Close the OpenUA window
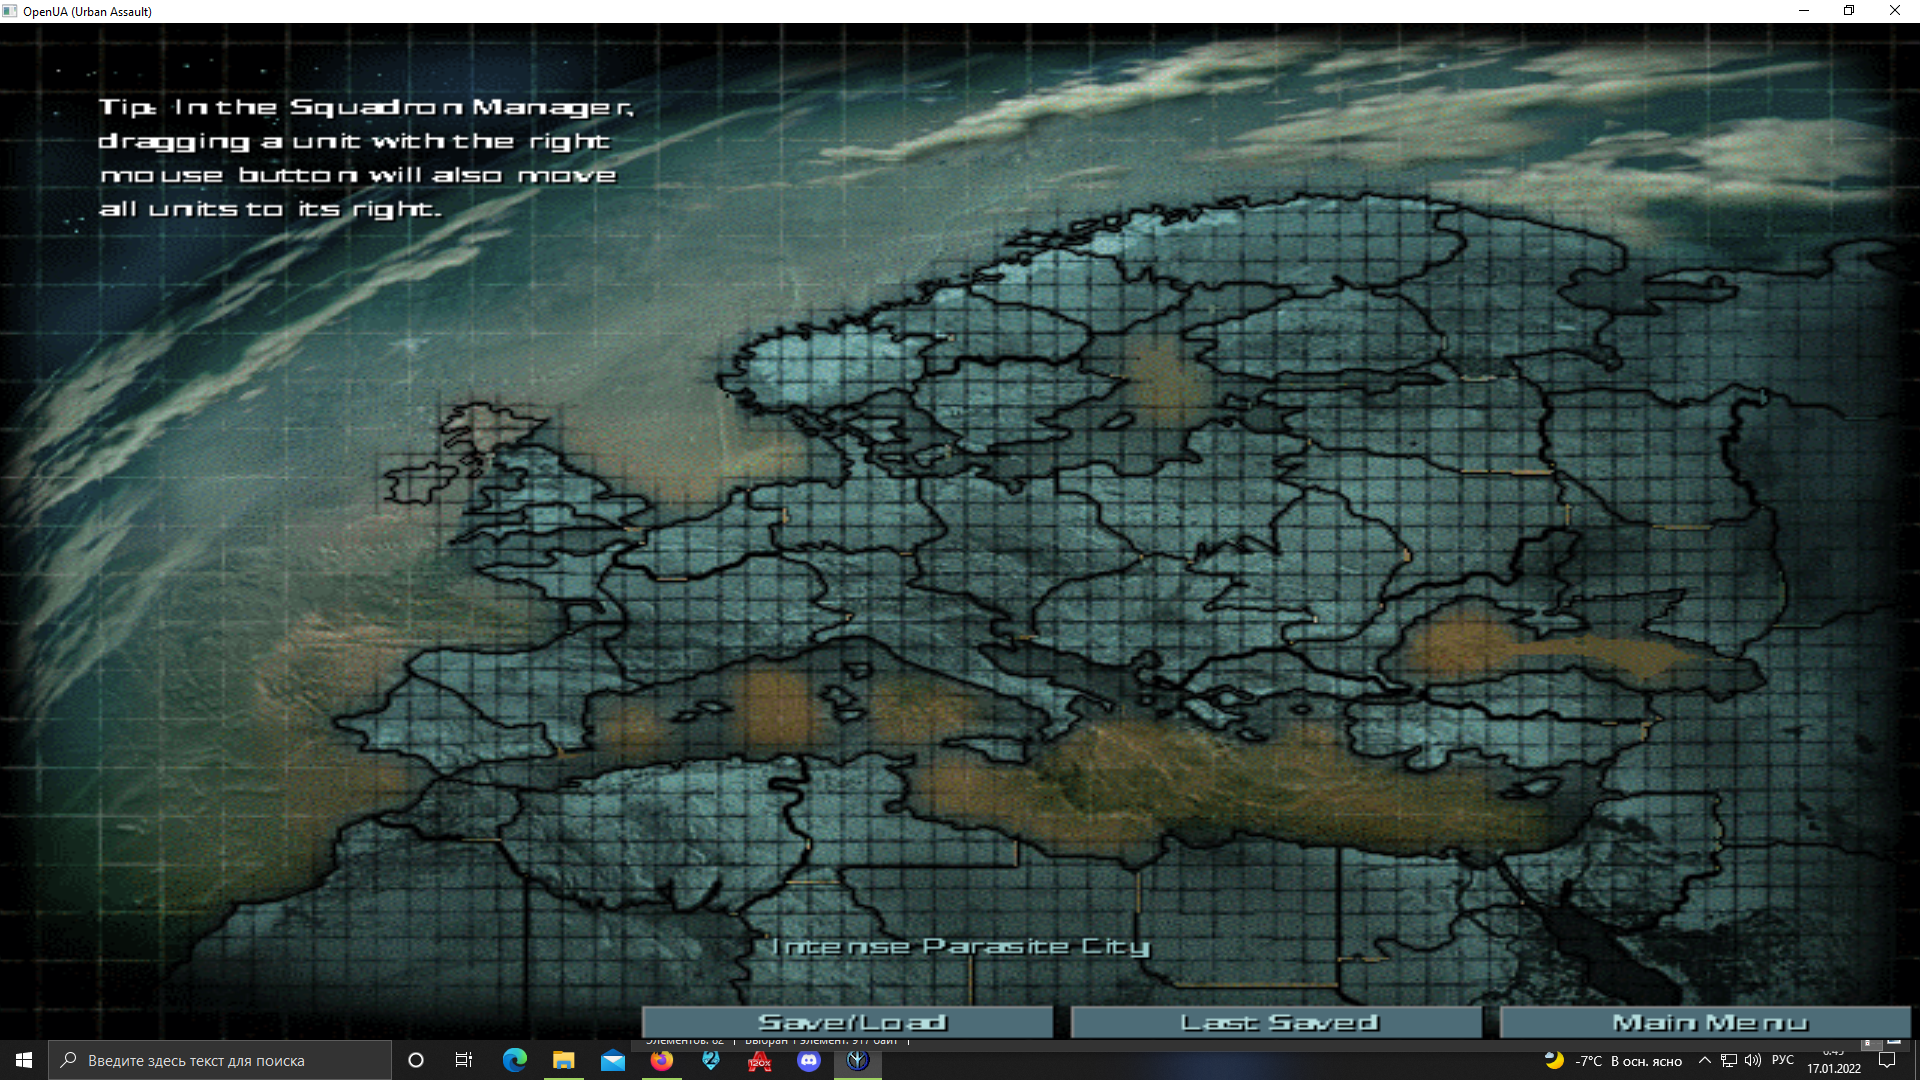The image size is (1920, 1080). (x=1895, y=11)
